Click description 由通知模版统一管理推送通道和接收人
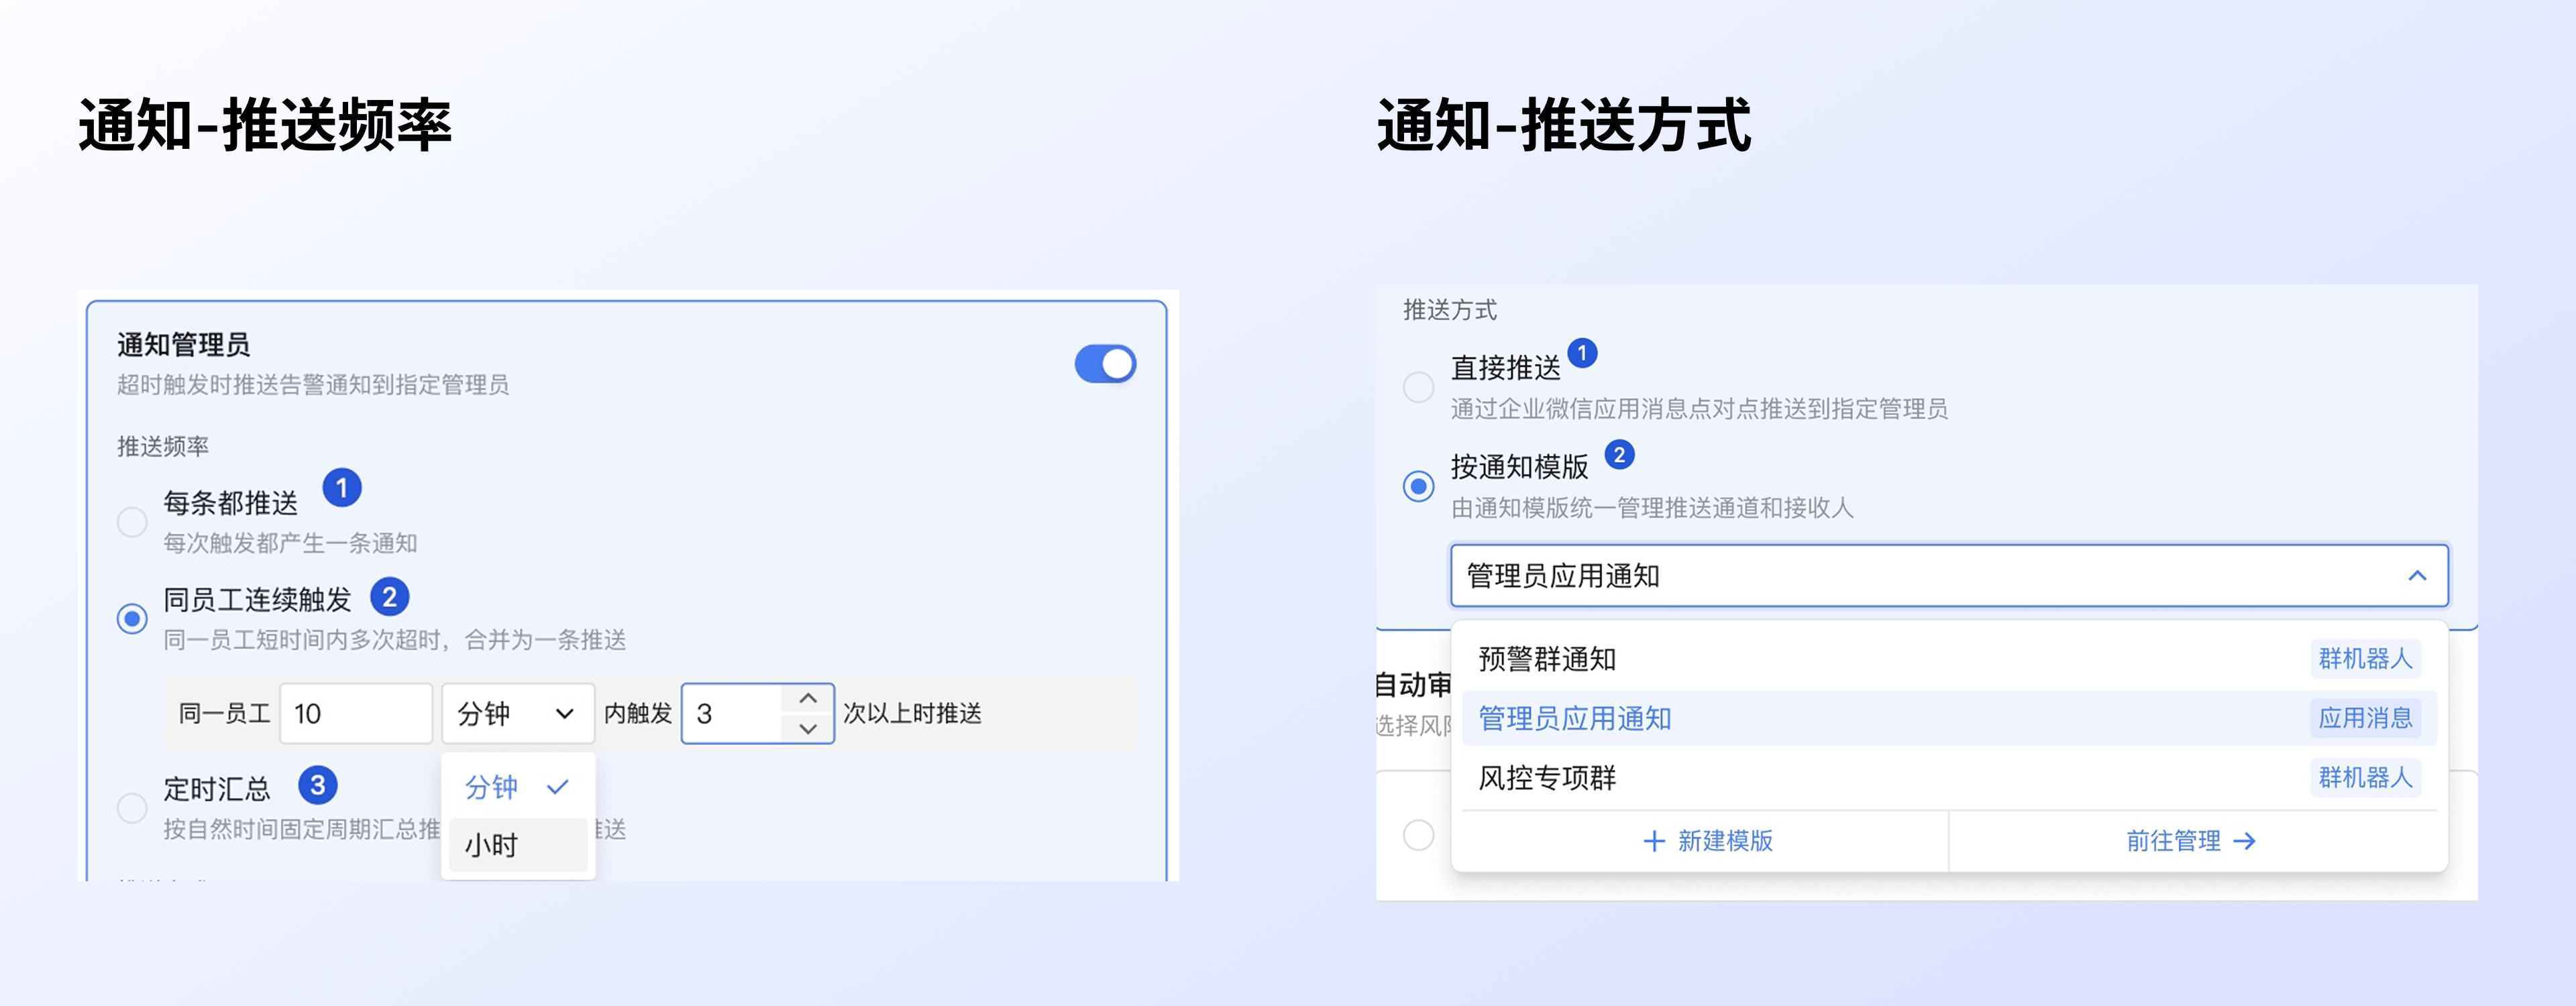The width and height of the screenshot is (2576, 1006). click(x=1652, y=508)
